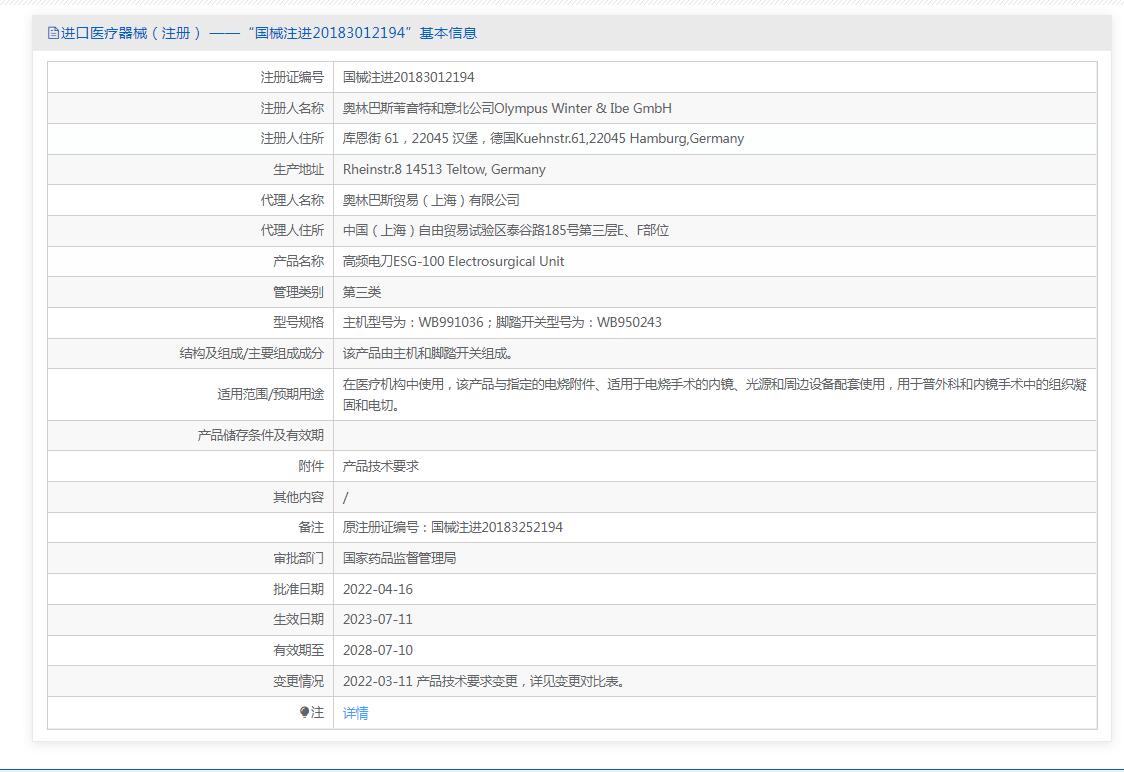Viewport: 1124px width, 772px height.
Task: Select approving department 国家药品监督管理局
Action: tap(399, 558)
